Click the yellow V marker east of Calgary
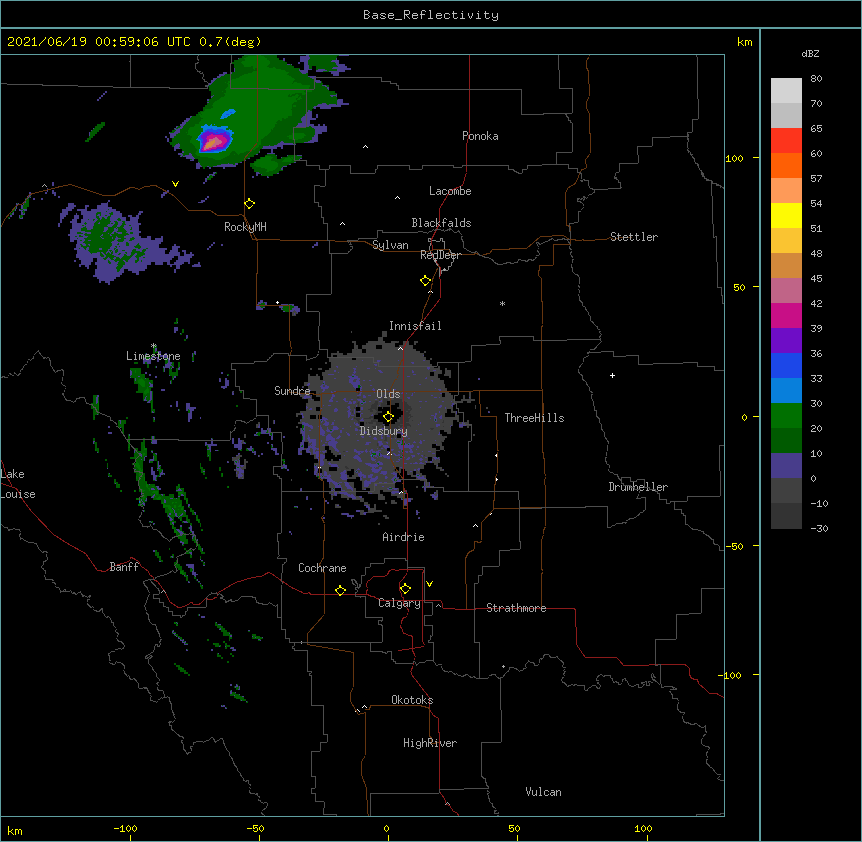Viewport: 862px width, 842px height. point(429,584)
